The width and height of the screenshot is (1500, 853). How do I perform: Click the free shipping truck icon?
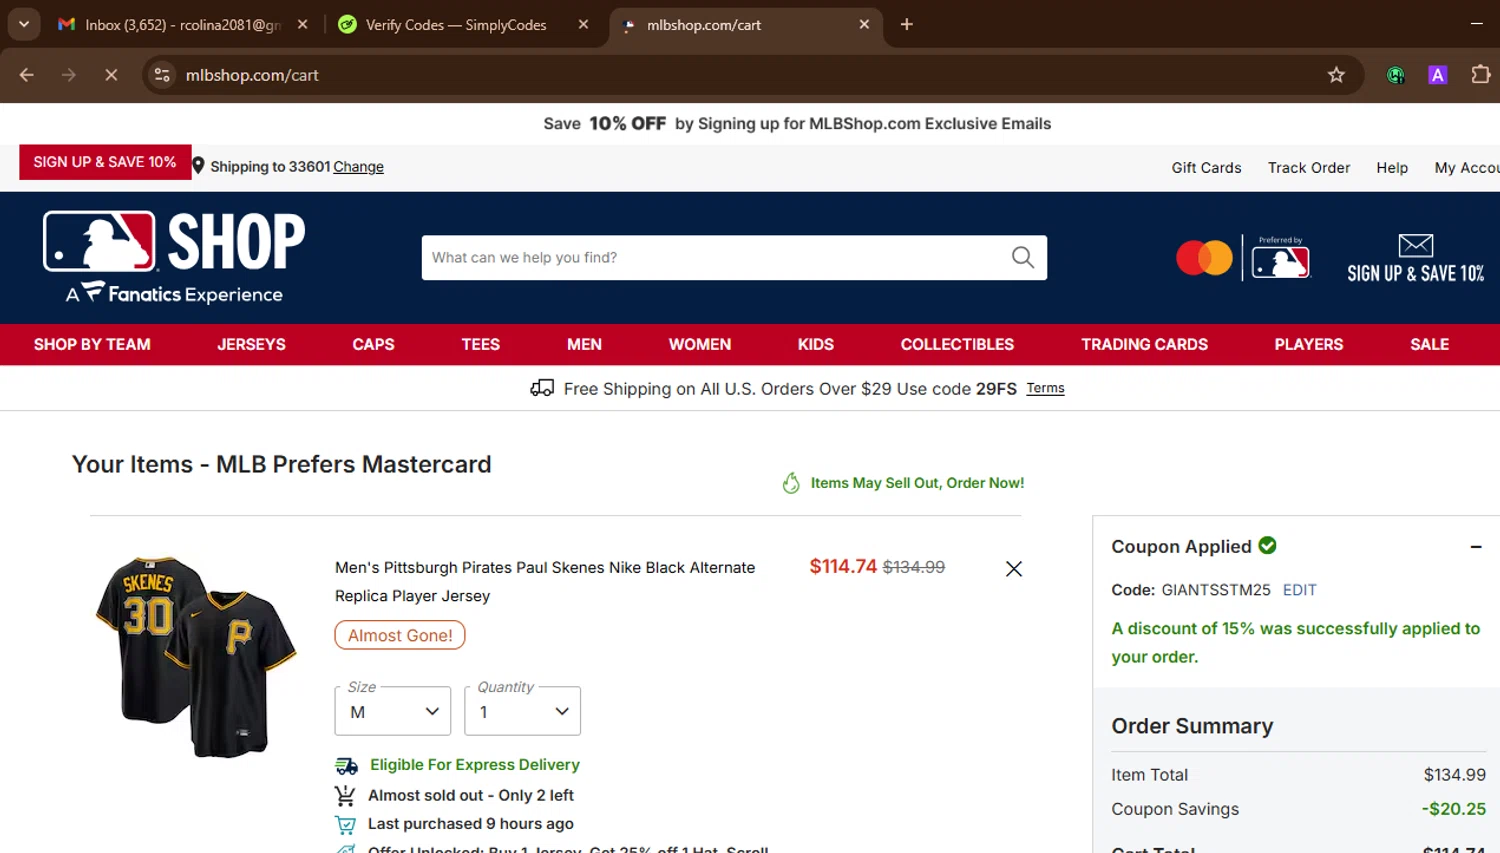coord(542,388)
